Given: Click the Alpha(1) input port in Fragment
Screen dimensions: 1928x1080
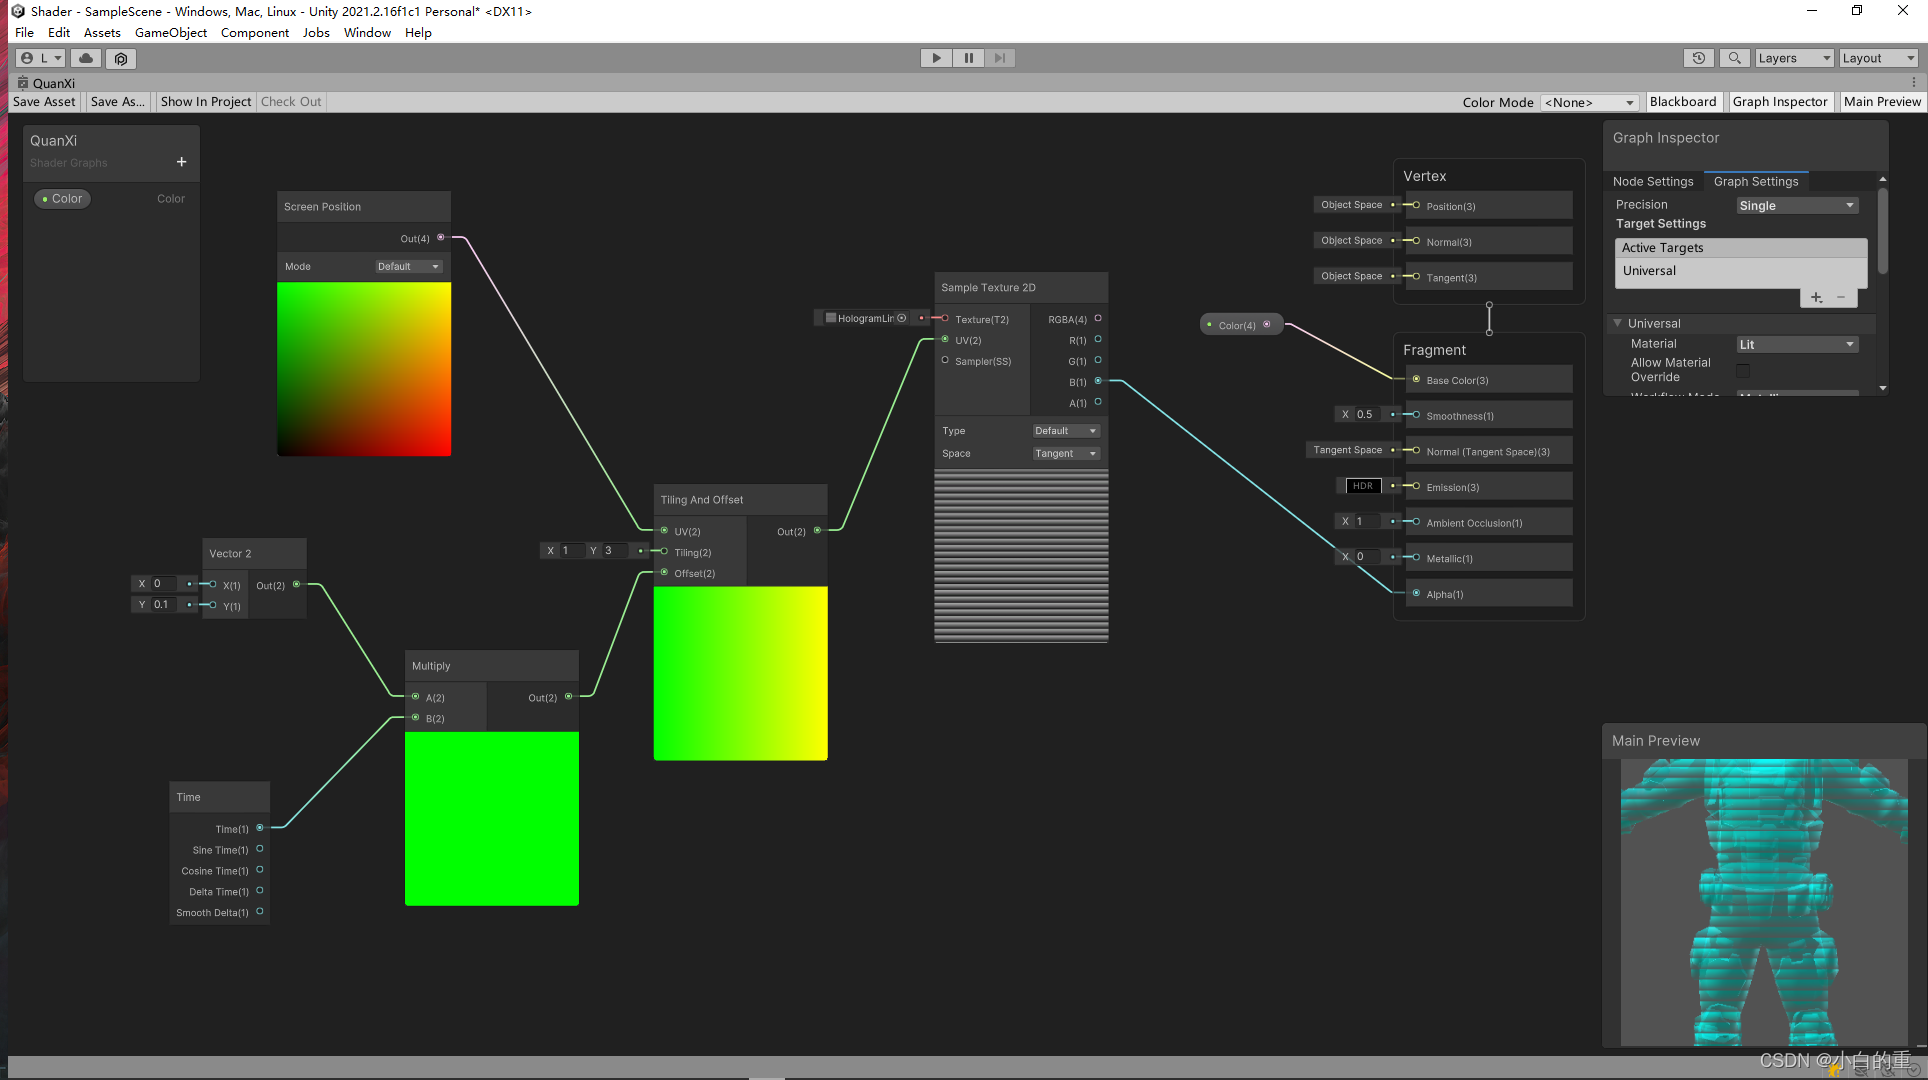Looking at the screenshot, I should [1416, 593].
